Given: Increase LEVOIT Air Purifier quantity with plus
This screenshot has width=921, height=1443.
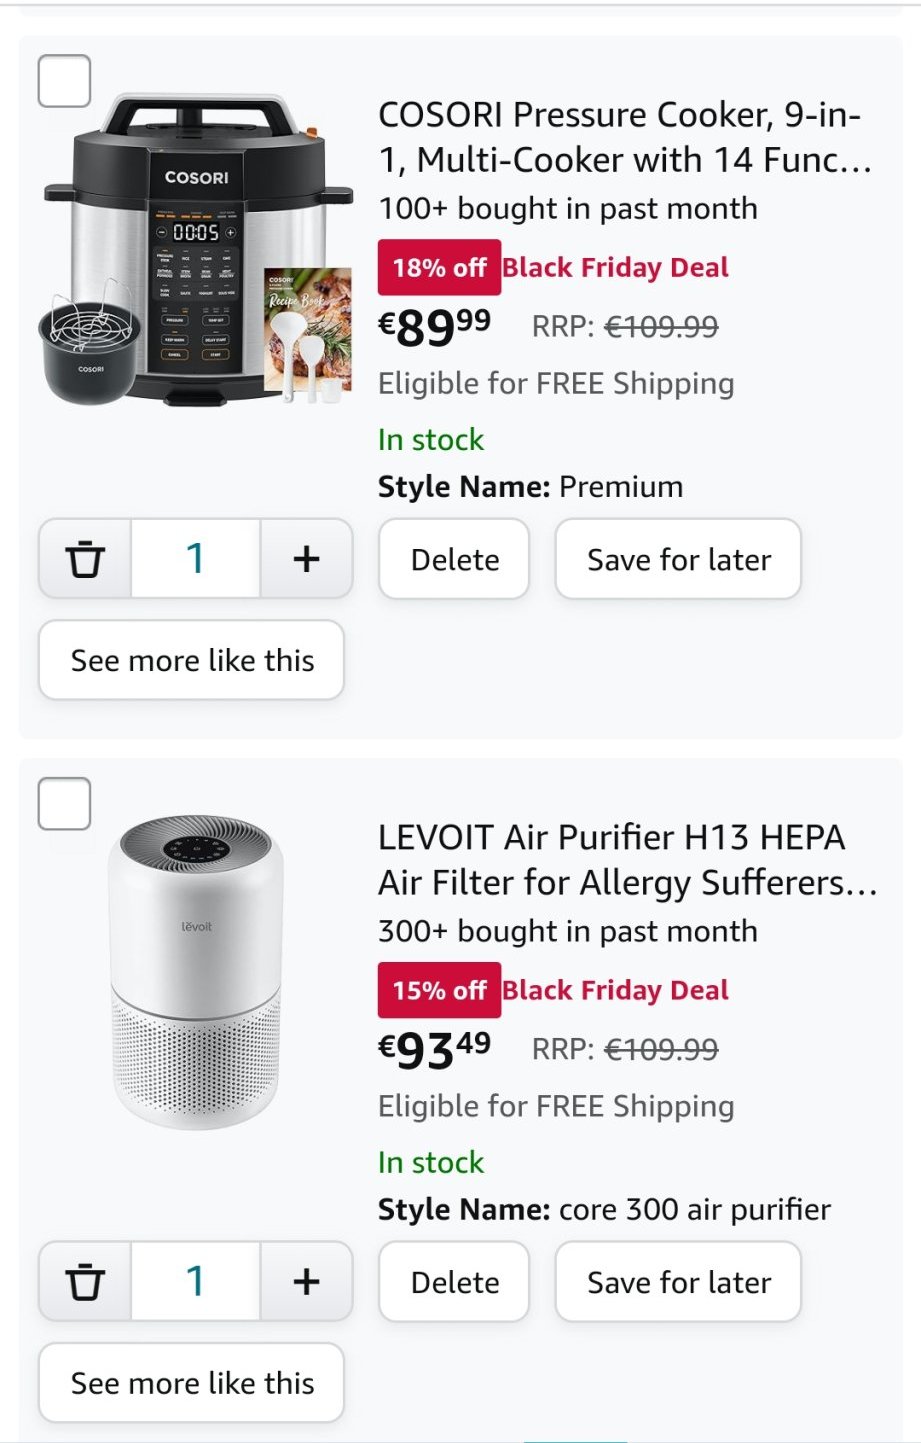Looking at the screenshot, I should coord(306,1282).
